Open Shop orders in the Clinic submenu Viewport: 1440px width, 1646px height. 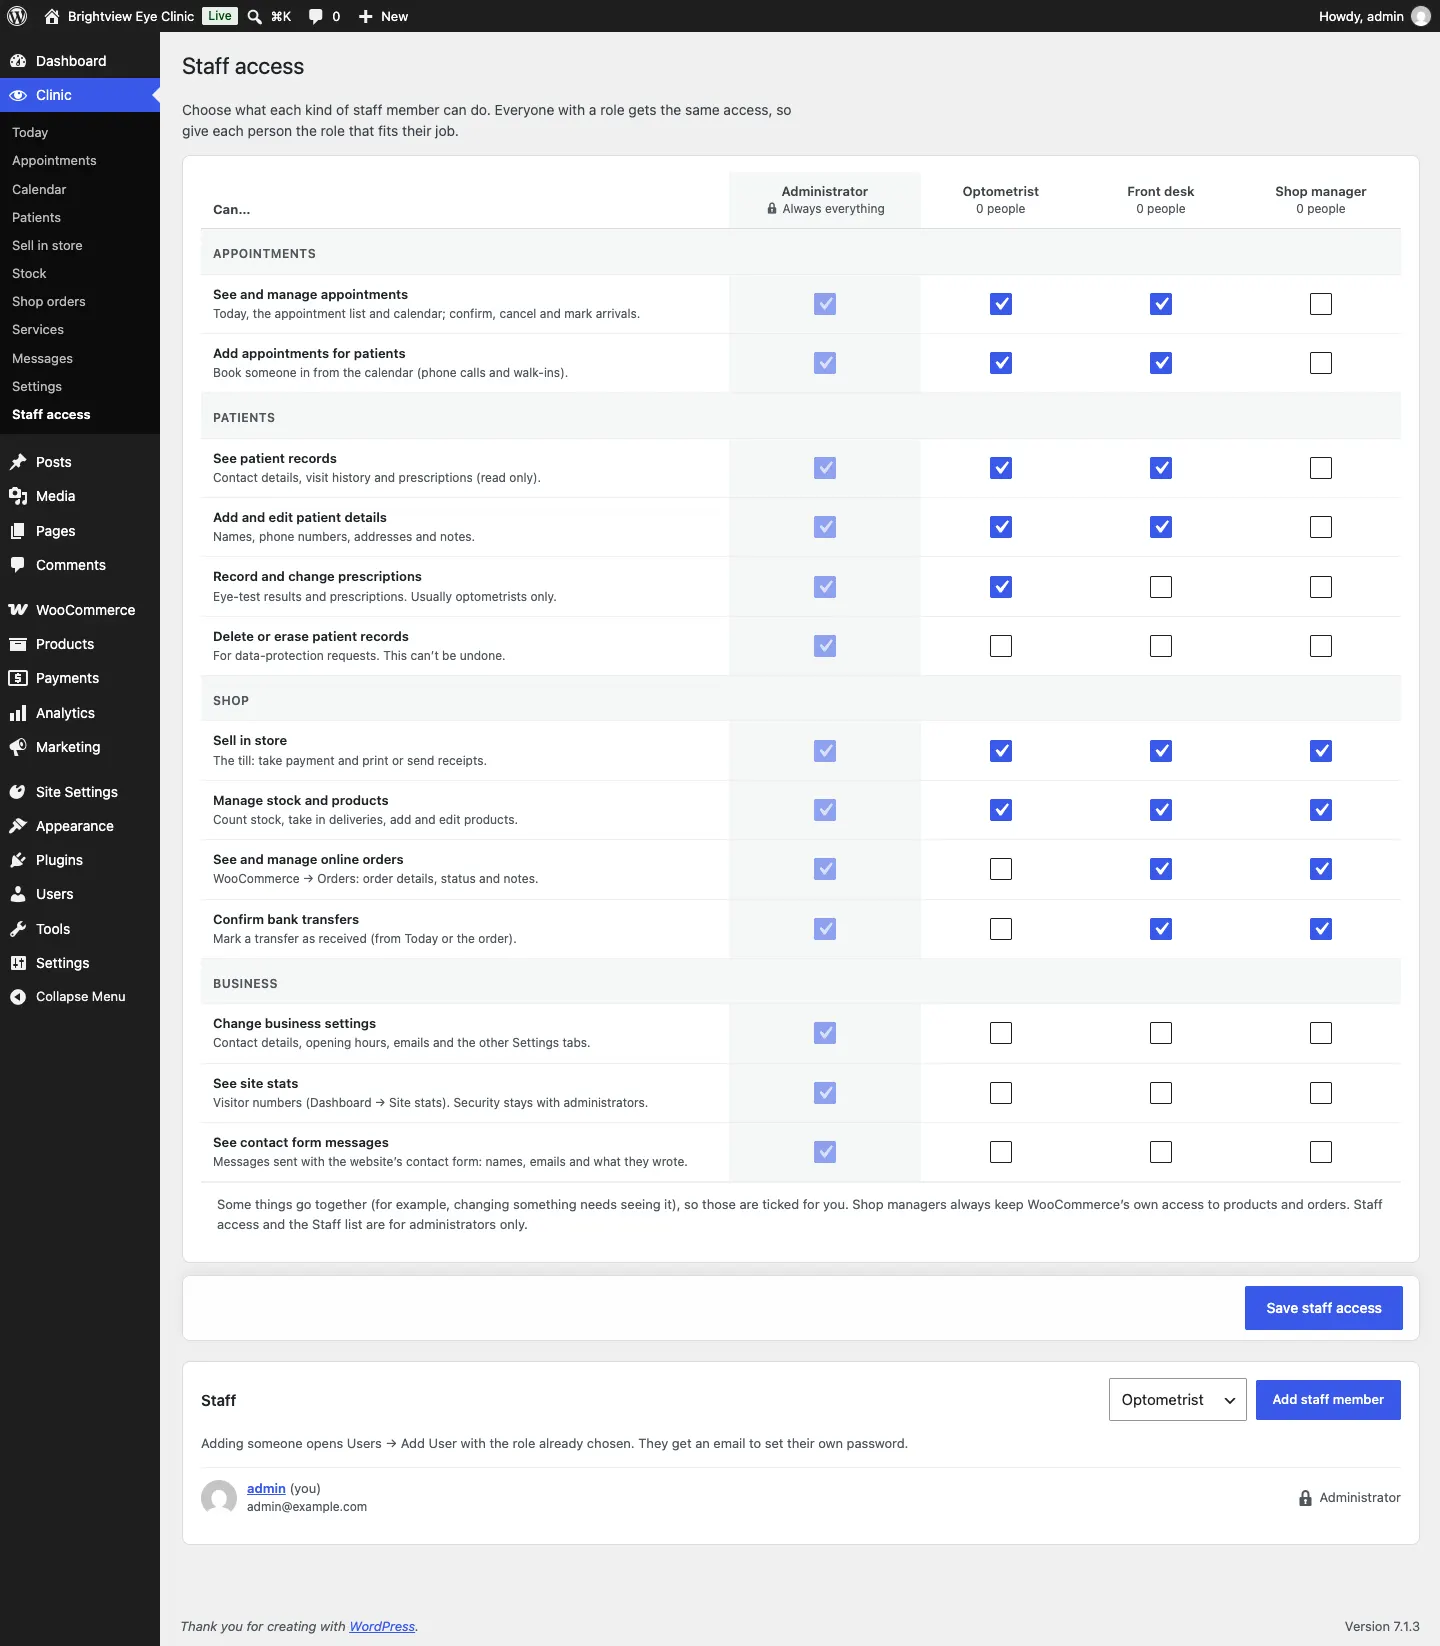tap(49, 301)
